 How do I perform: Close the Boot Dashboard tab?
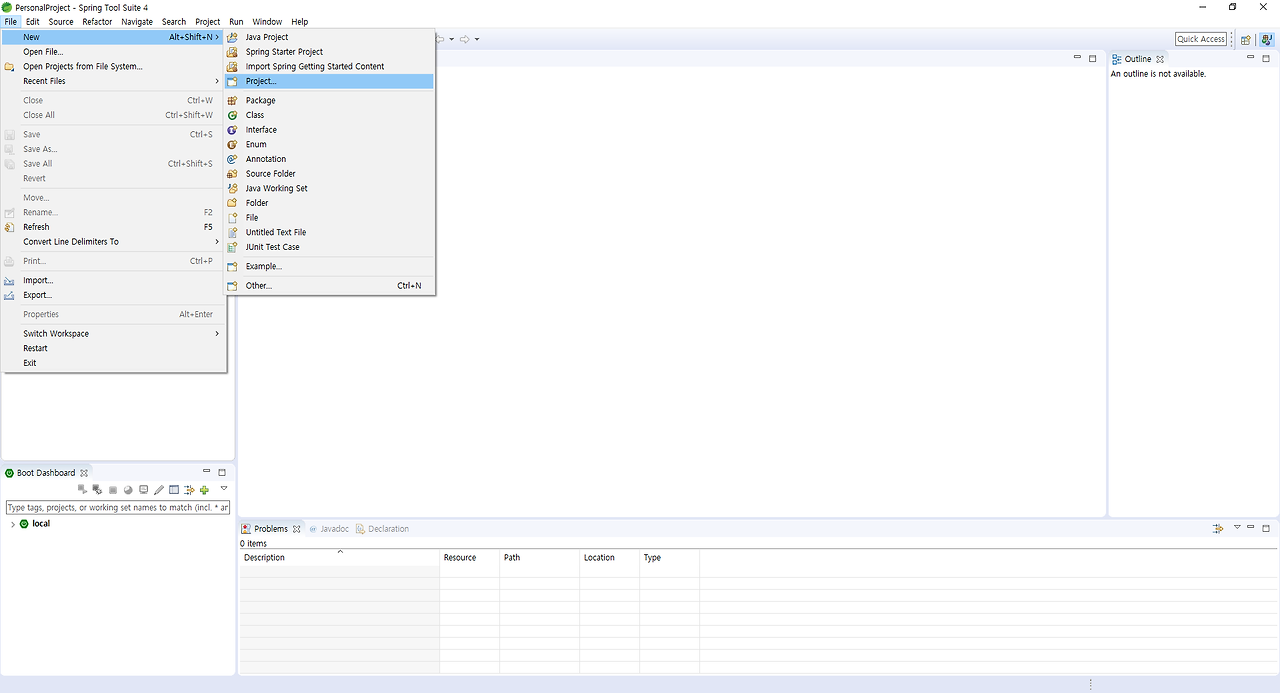coord(84,473)
